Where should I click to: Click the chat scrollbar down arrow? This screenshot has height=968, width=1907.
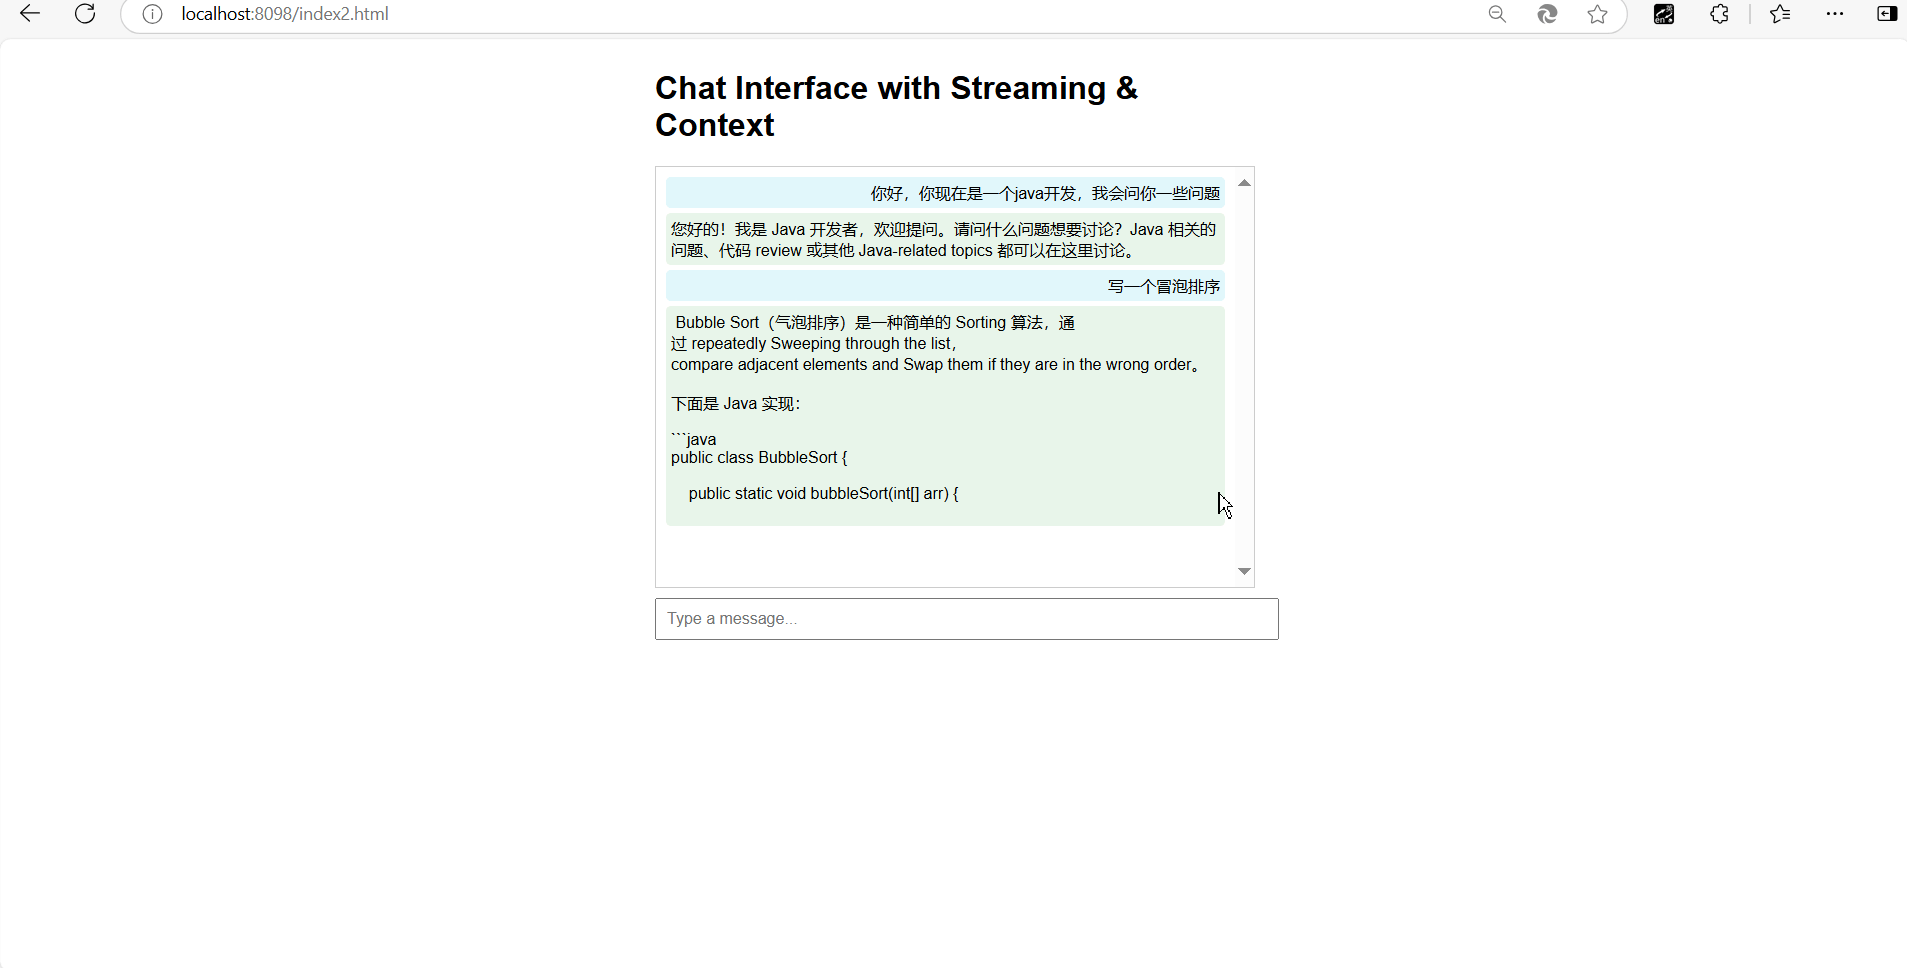[1244, 571]
